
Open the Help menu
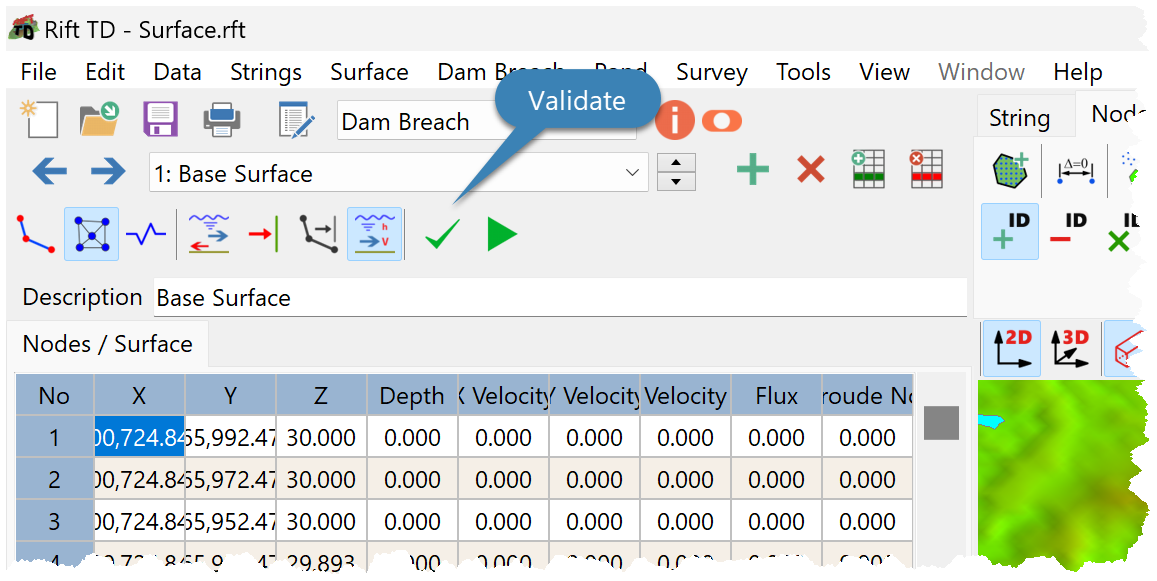pos(1078,72)
